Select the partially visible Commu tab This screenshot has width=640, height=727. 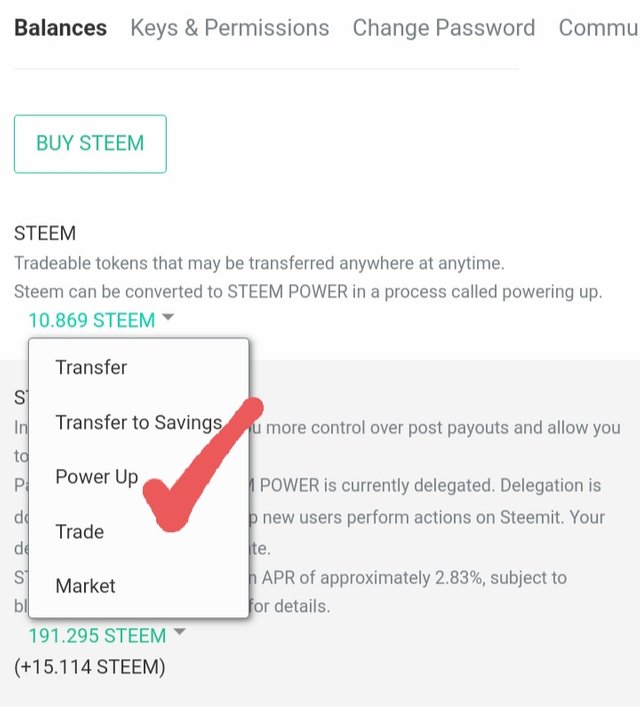point(598,28)
